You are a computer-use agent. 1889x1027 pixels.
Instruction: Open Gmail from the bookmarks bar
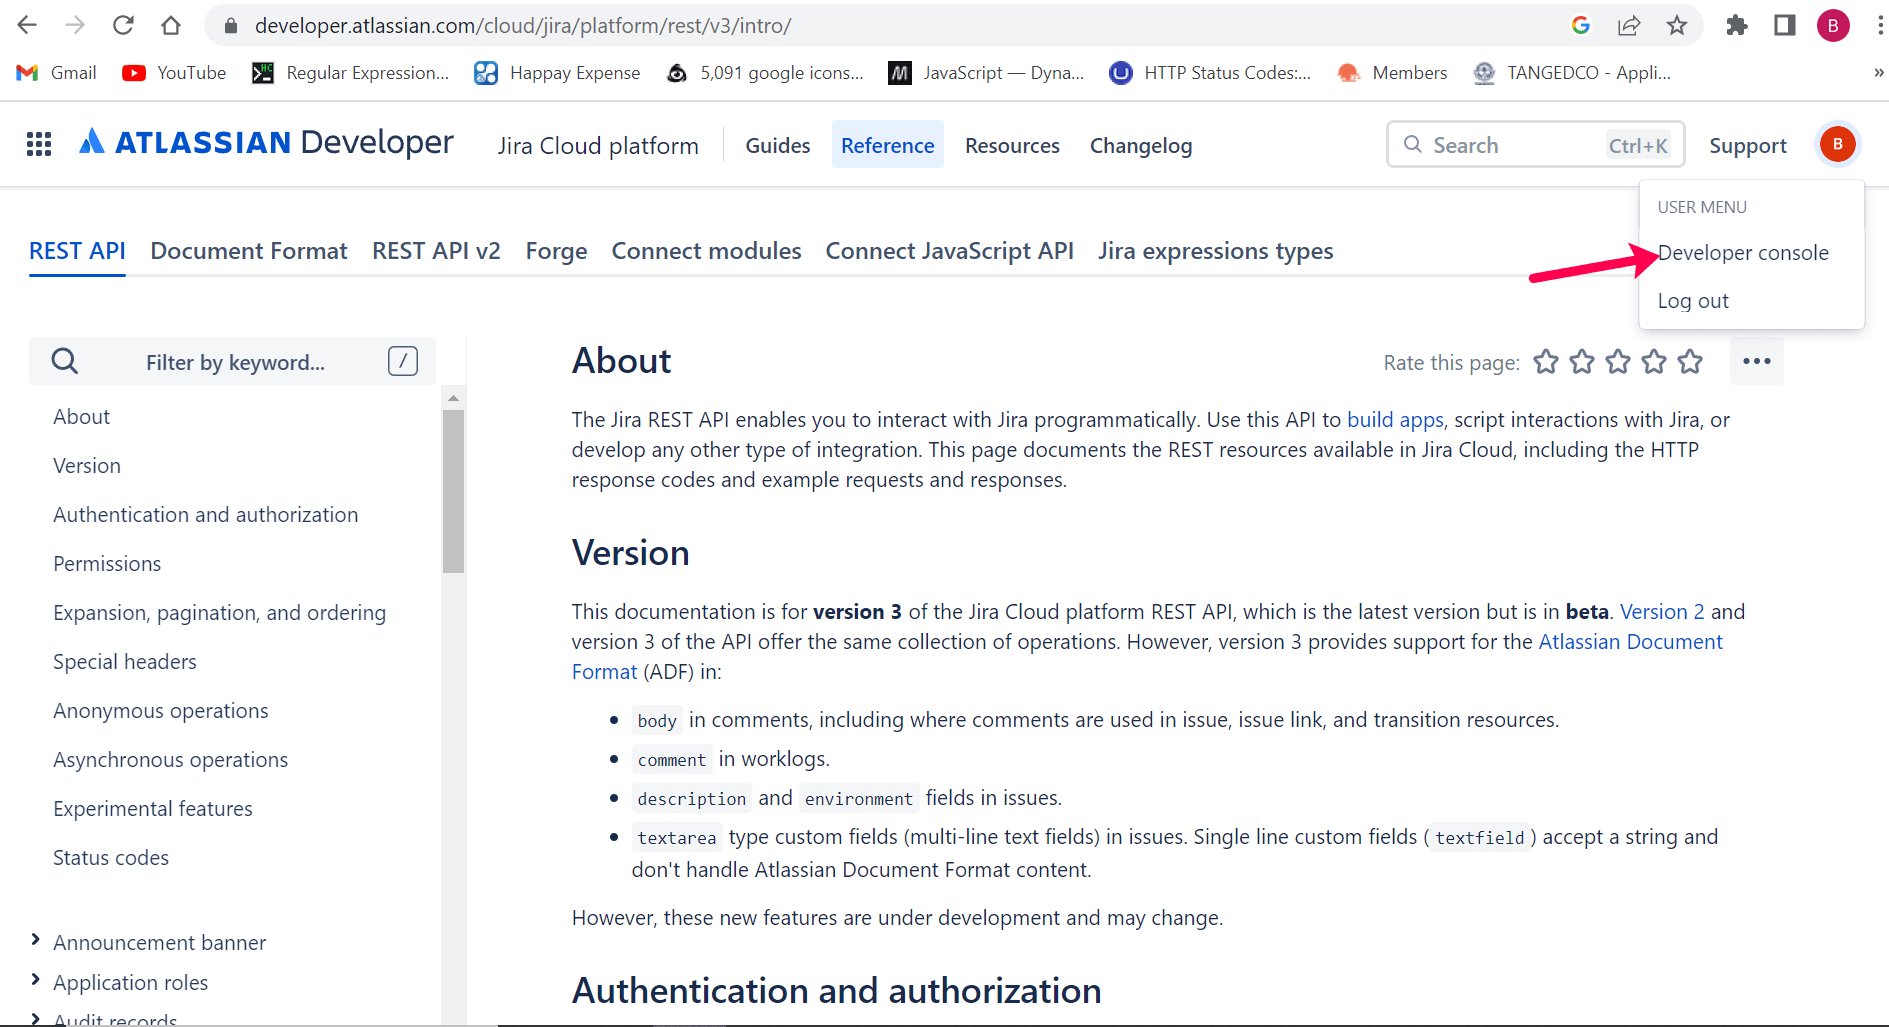coord(55,72)
